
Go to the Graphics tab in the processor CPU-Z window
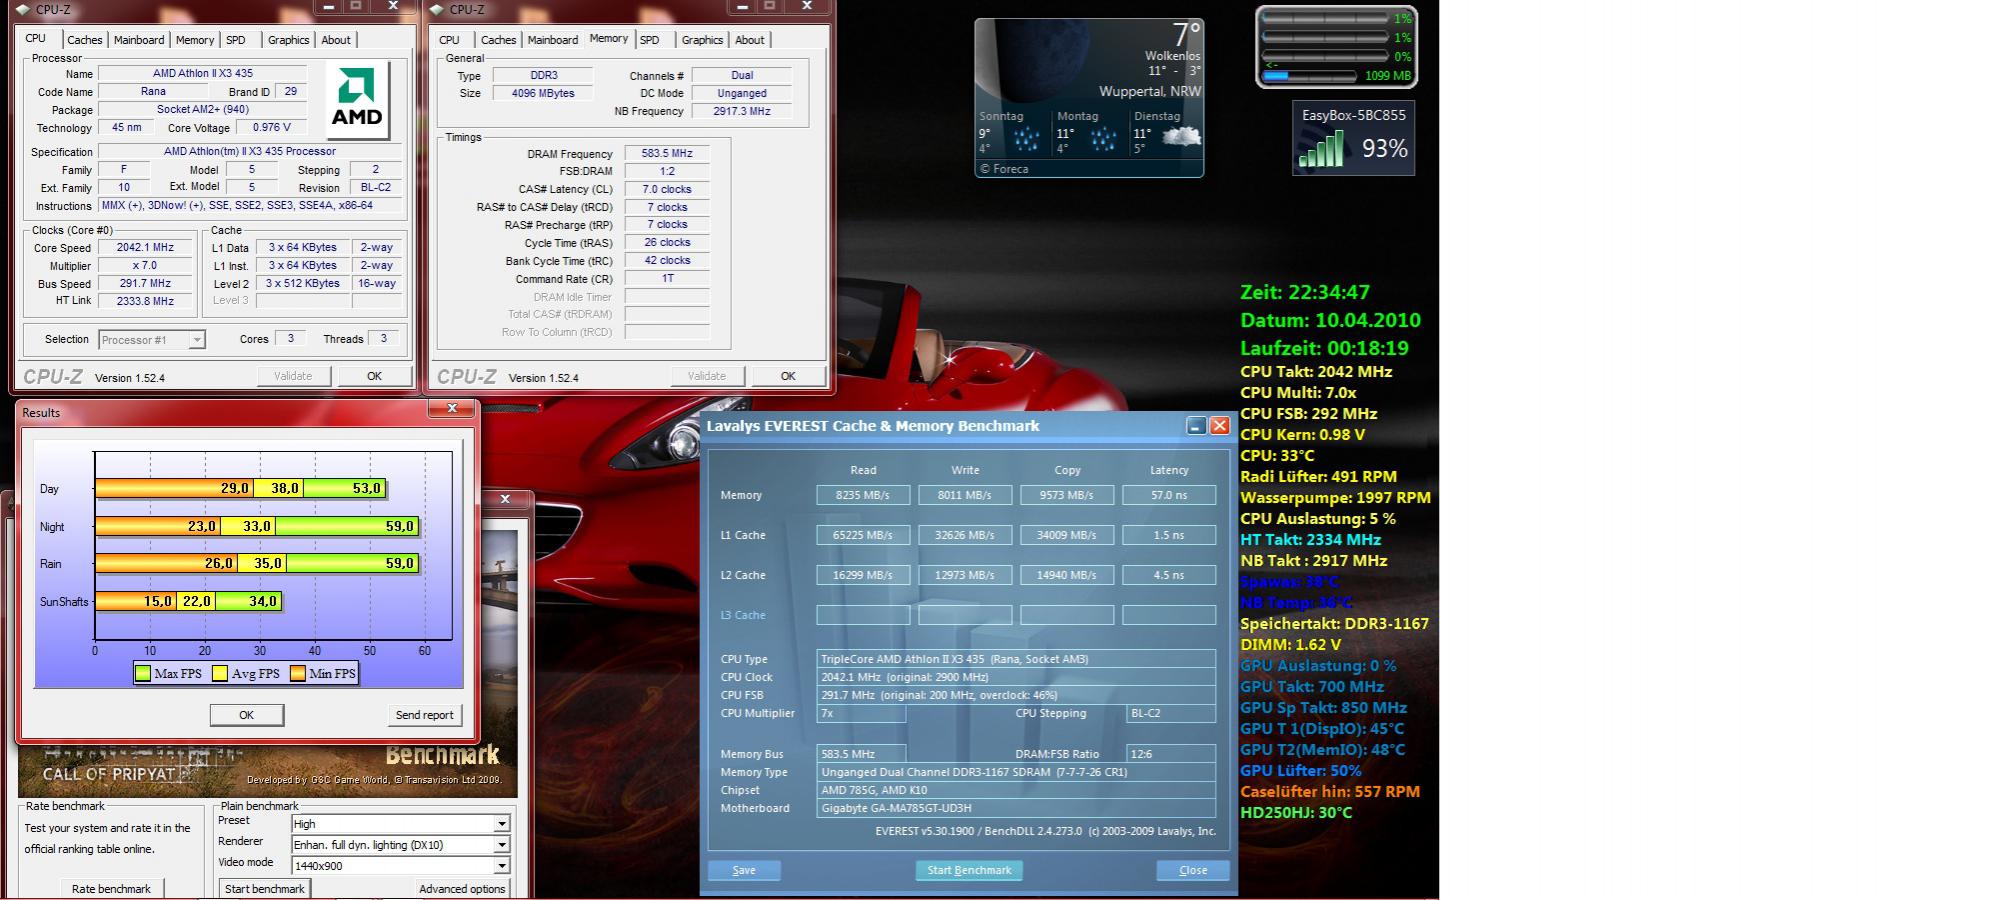click(288, 40)
